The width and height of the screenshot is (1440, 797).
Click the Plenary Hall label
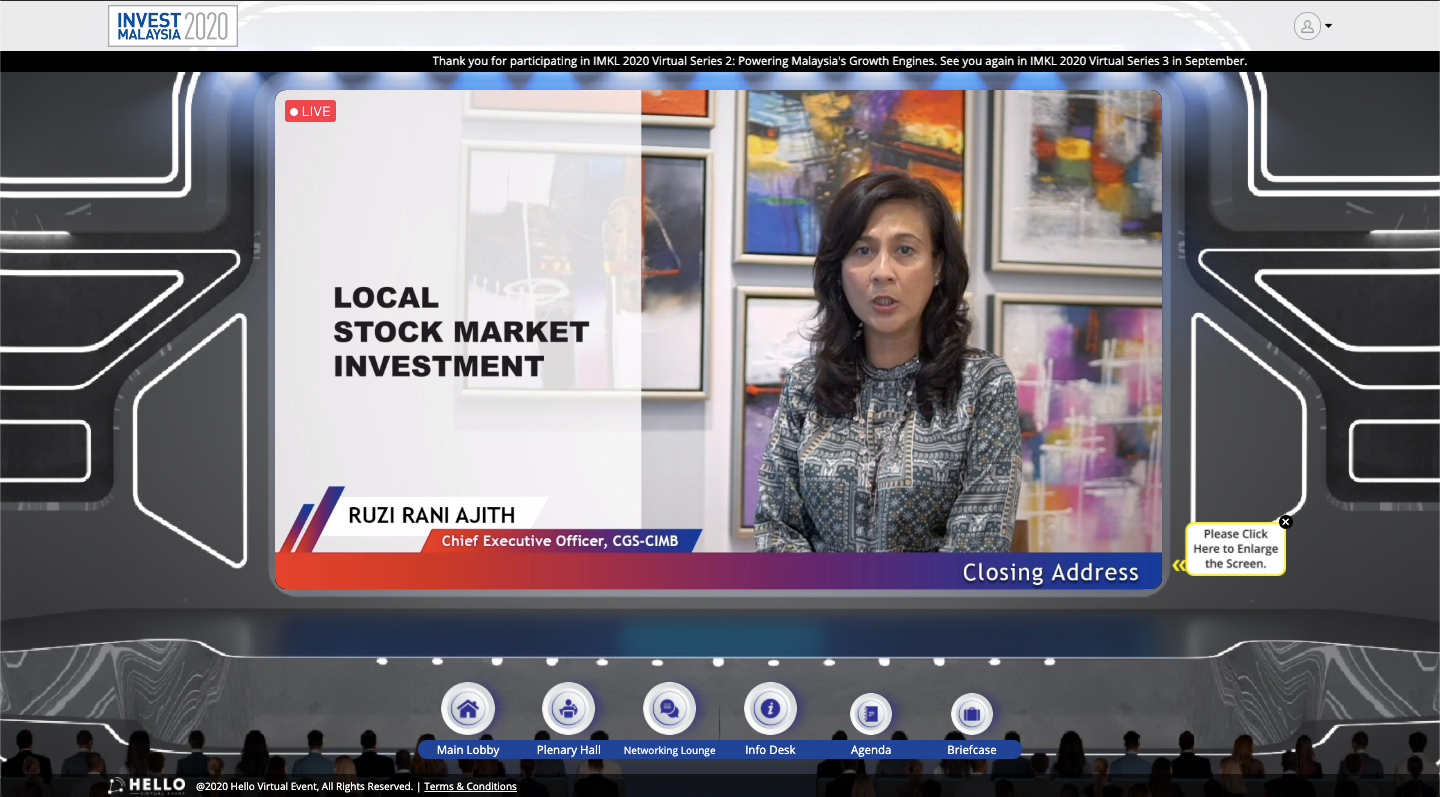coord(569,750)
